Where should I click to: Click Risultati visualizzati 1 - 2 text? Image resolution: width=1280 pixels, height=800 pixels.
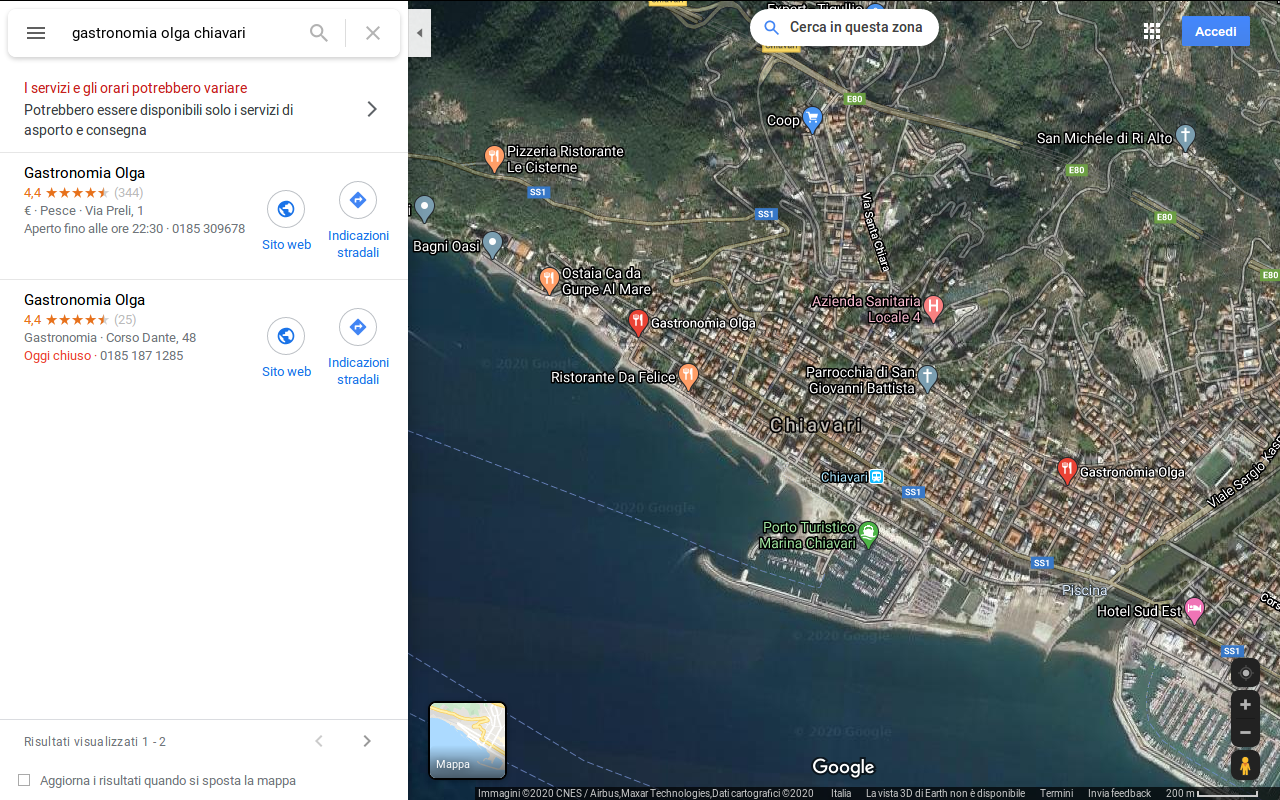coord(95,742)
